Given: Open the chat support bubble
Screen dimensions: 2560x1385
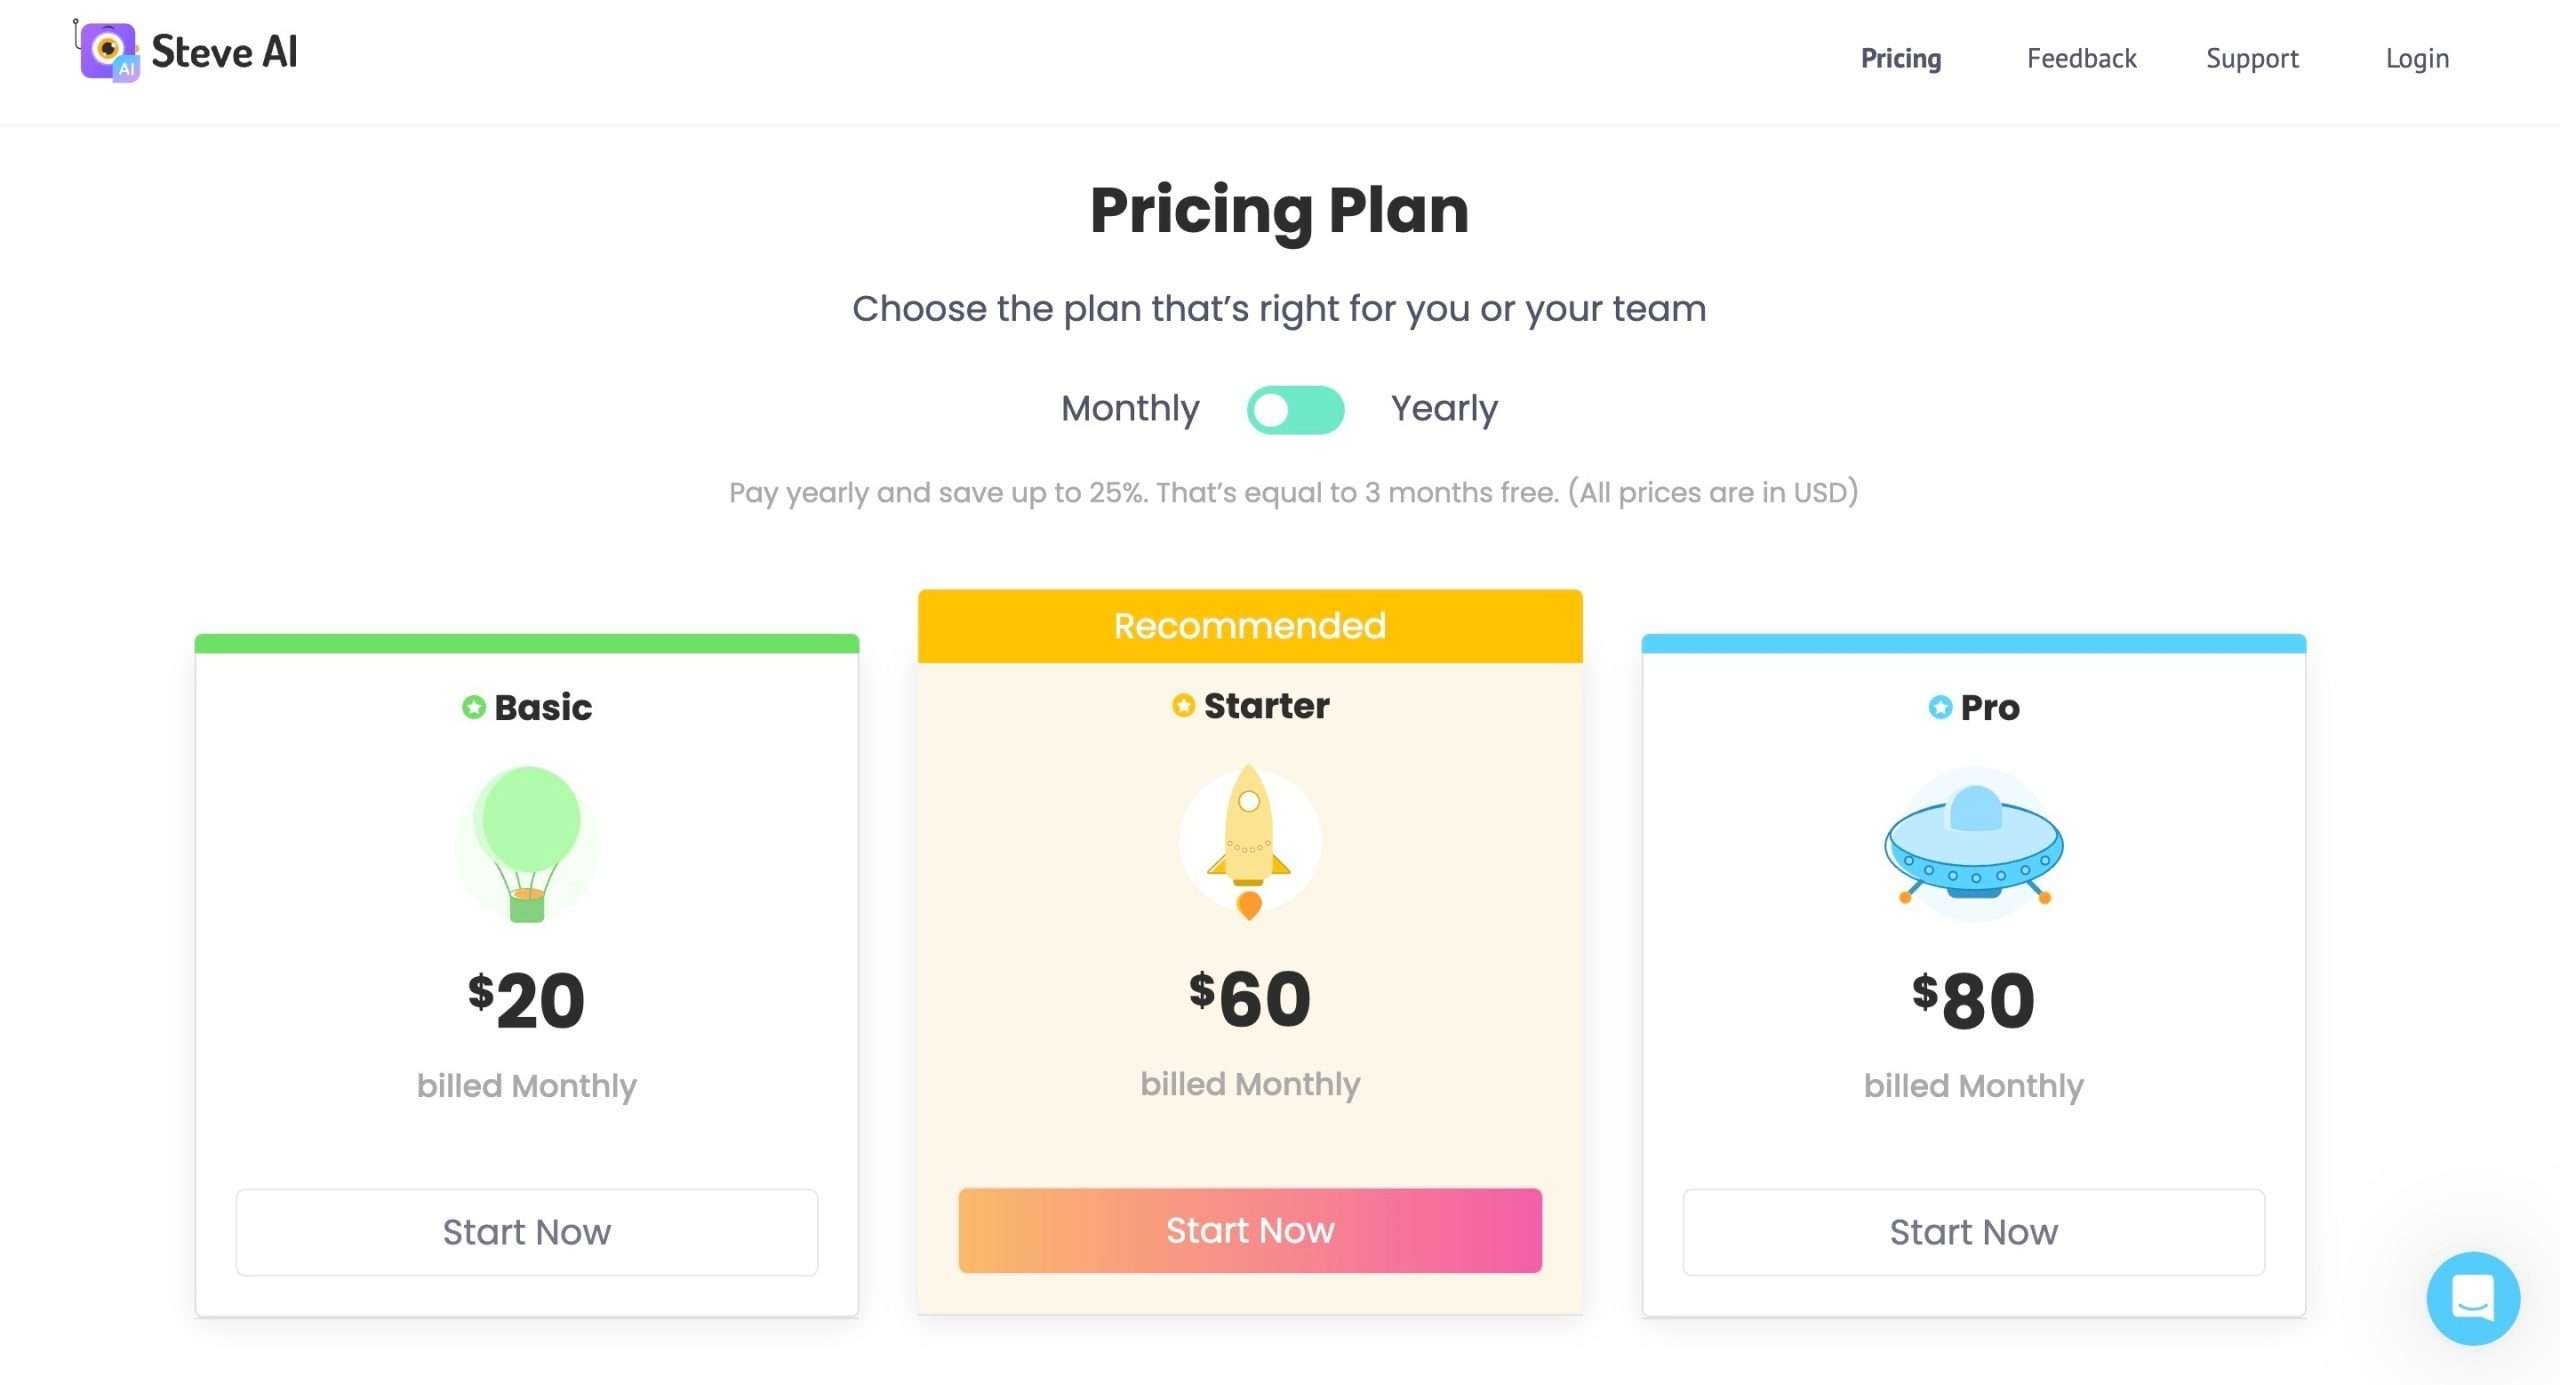Looking at the screenshot, I should coord(2472,1297).
